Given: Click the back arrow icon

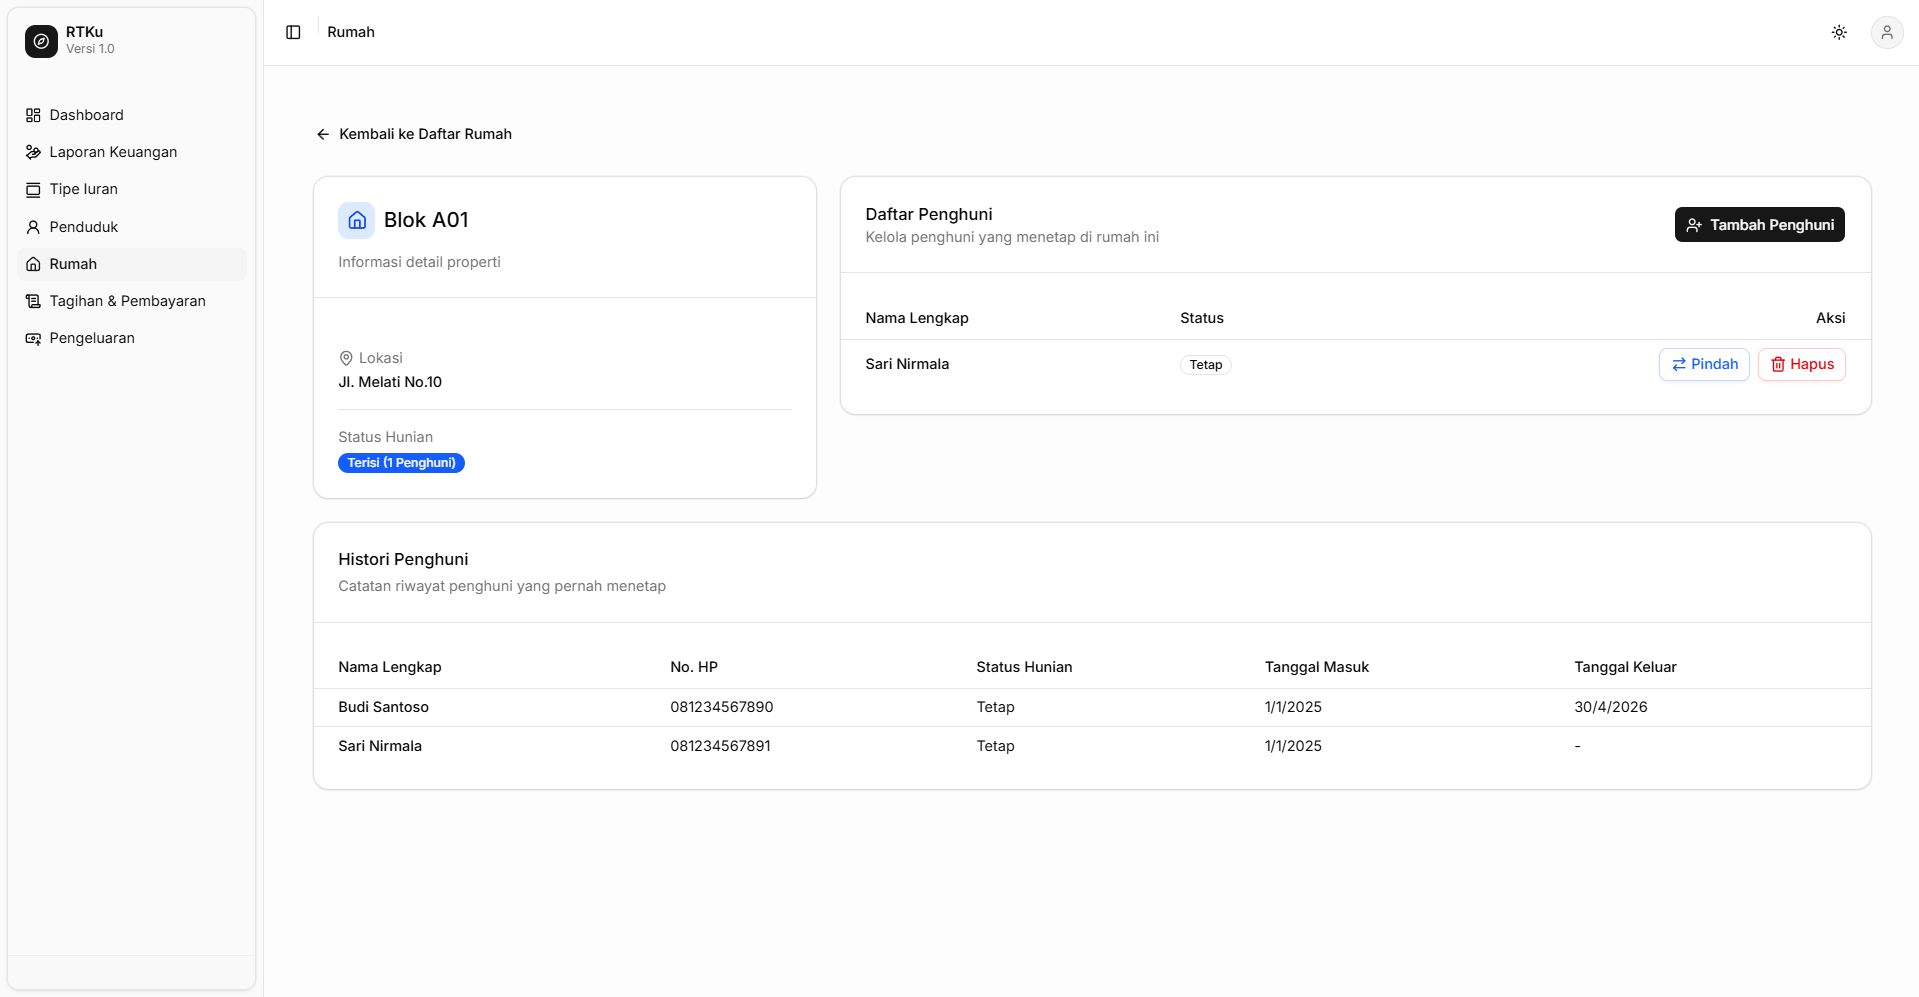Looking at the screenshot, I should point(323,134).
